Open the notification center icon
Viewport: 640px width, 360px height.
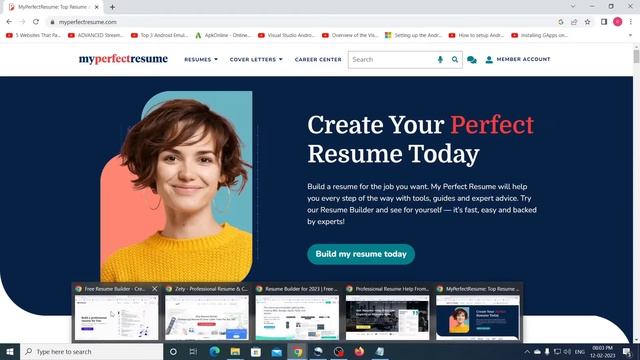click(x=627, y=351)
